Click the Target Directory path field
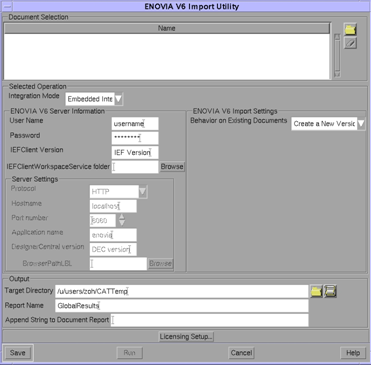 click(x=182, y=291)
